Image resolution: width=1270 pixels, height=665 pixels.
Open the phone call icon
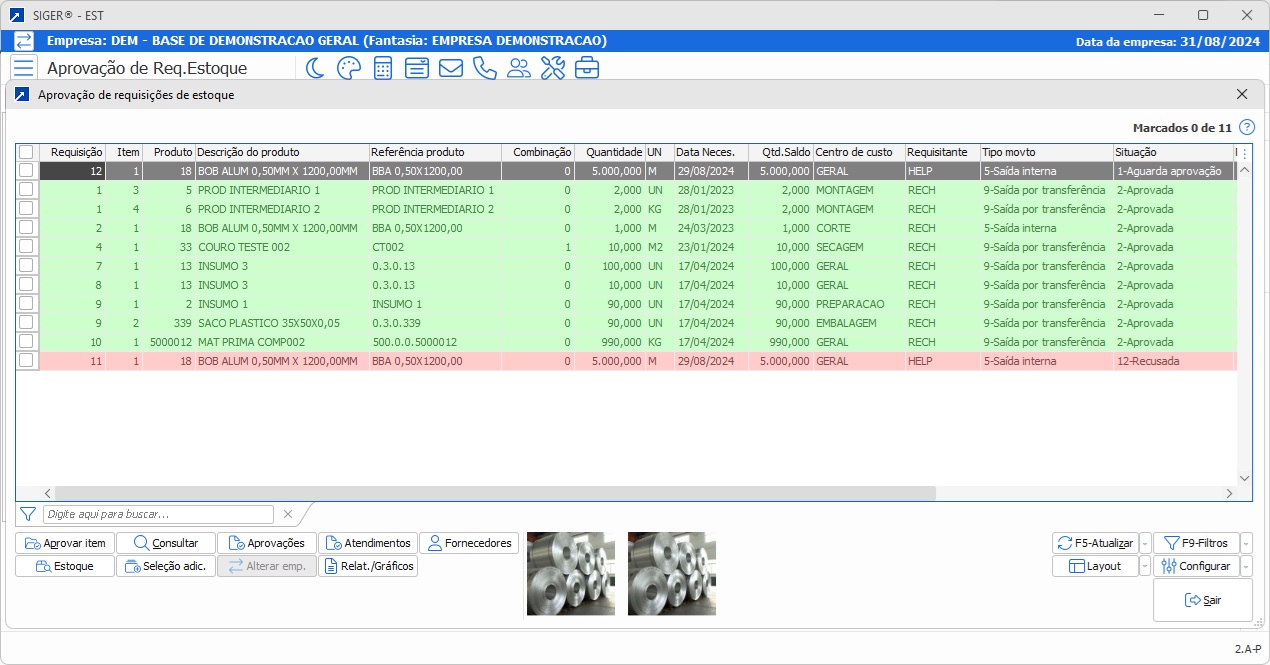coord(484,68)
